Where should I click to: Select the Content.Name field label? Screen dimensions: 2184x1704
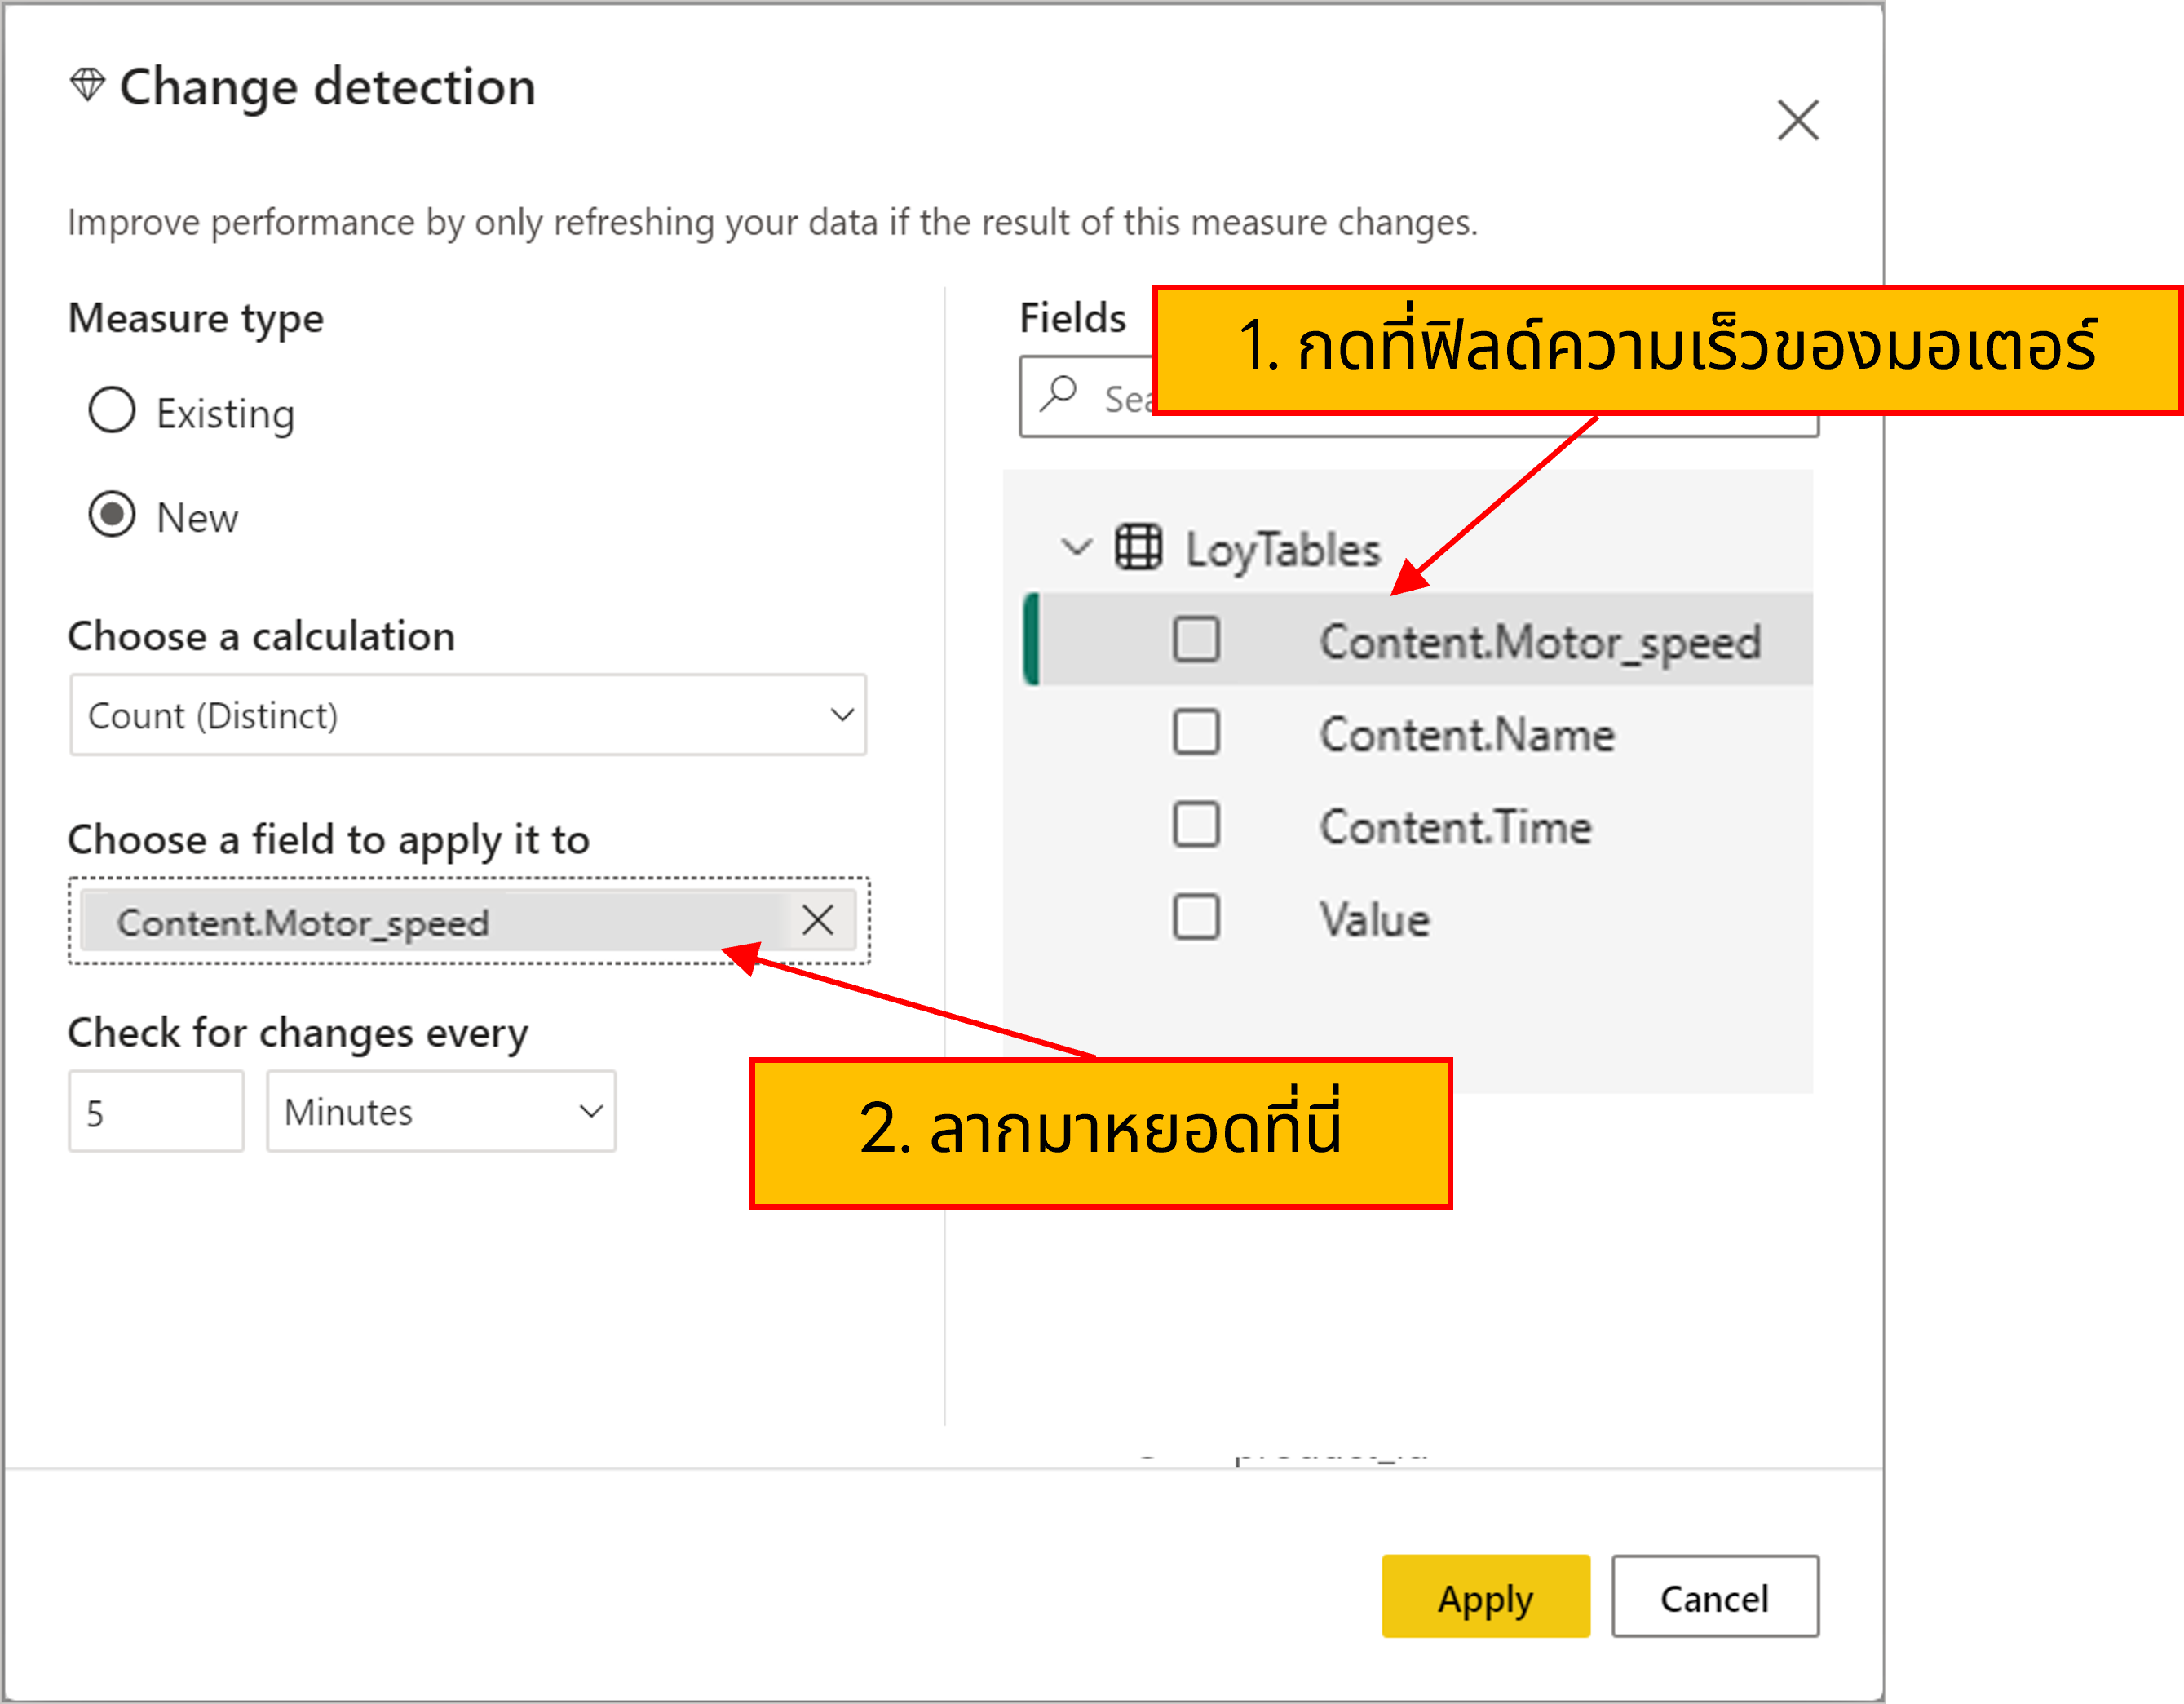click(1466, 735)
